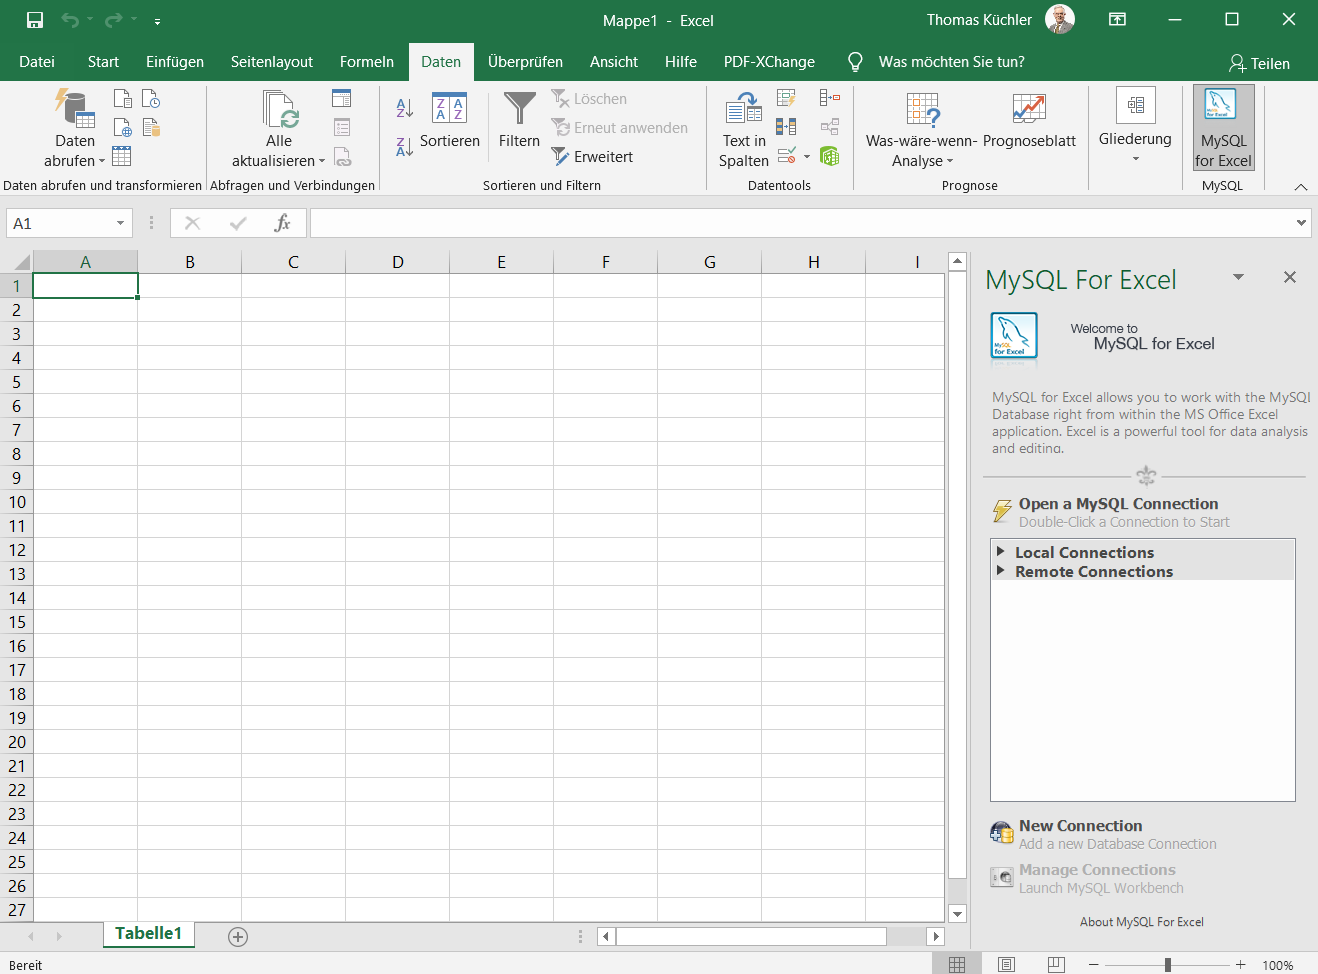Open the Daten abrufen menu
Viewport: 1318px width, 974px height.
(74, 130)
